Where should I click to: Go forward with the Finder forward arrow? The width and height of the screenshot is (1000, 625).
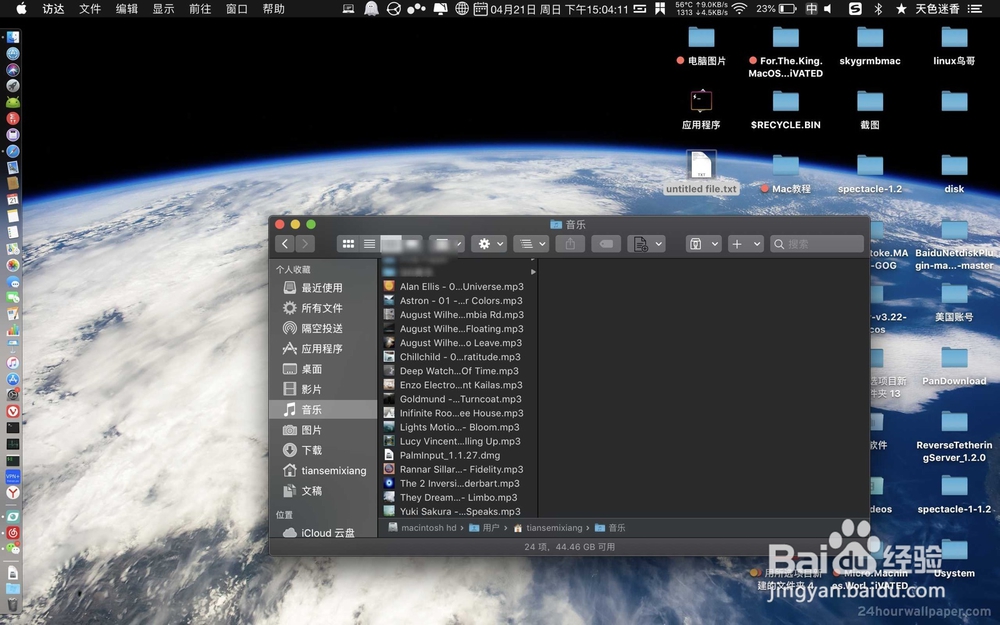305,244
